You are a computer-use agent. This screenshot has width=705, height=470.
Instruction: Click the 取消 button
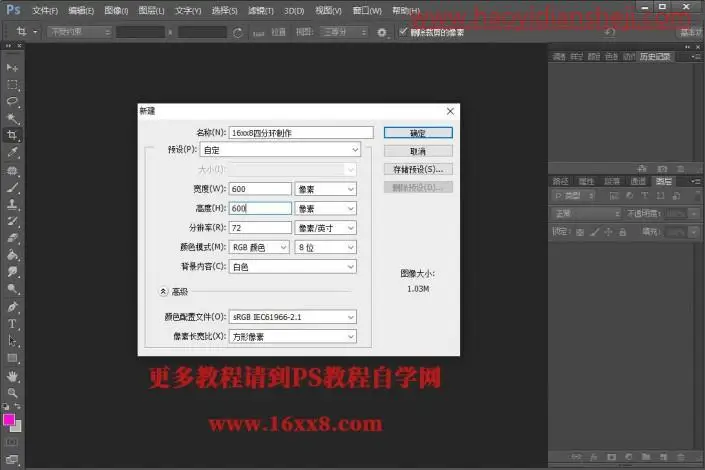click(418, 151)
